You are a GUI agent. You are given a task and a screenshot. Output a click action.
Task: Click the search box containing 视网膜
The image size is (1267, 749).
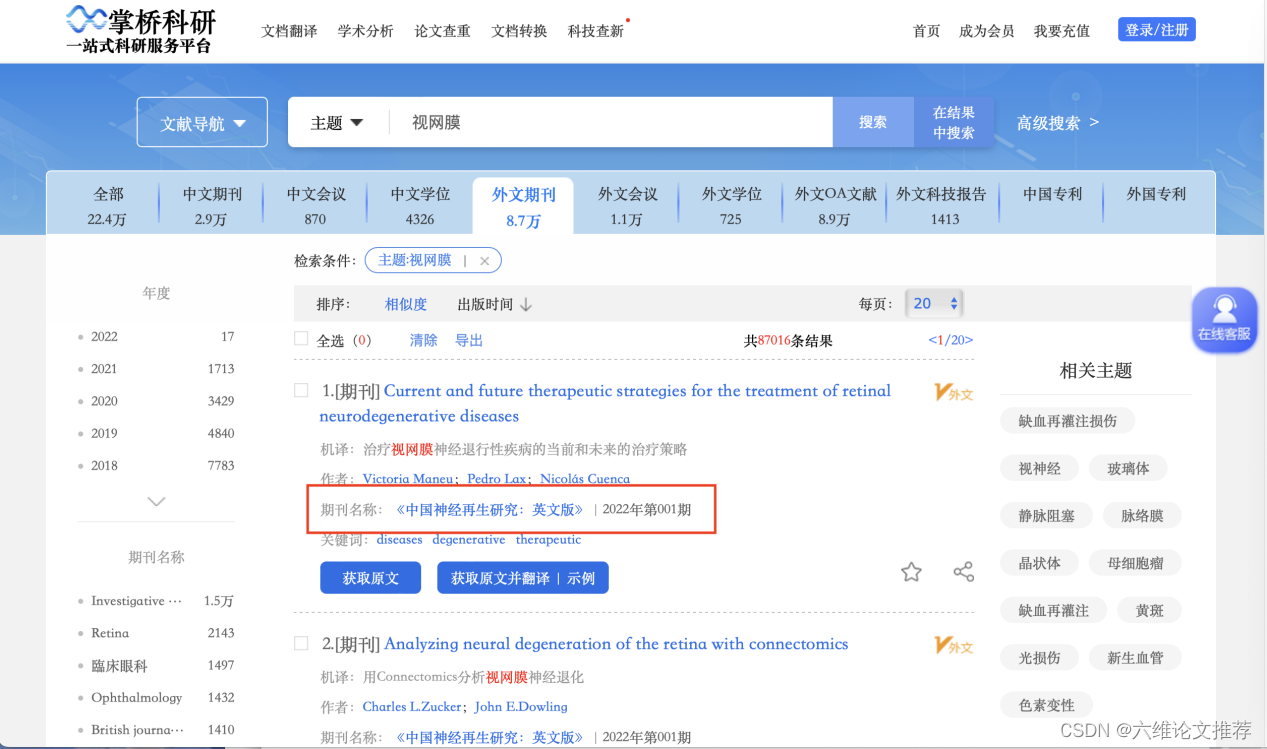click(610, 122)
